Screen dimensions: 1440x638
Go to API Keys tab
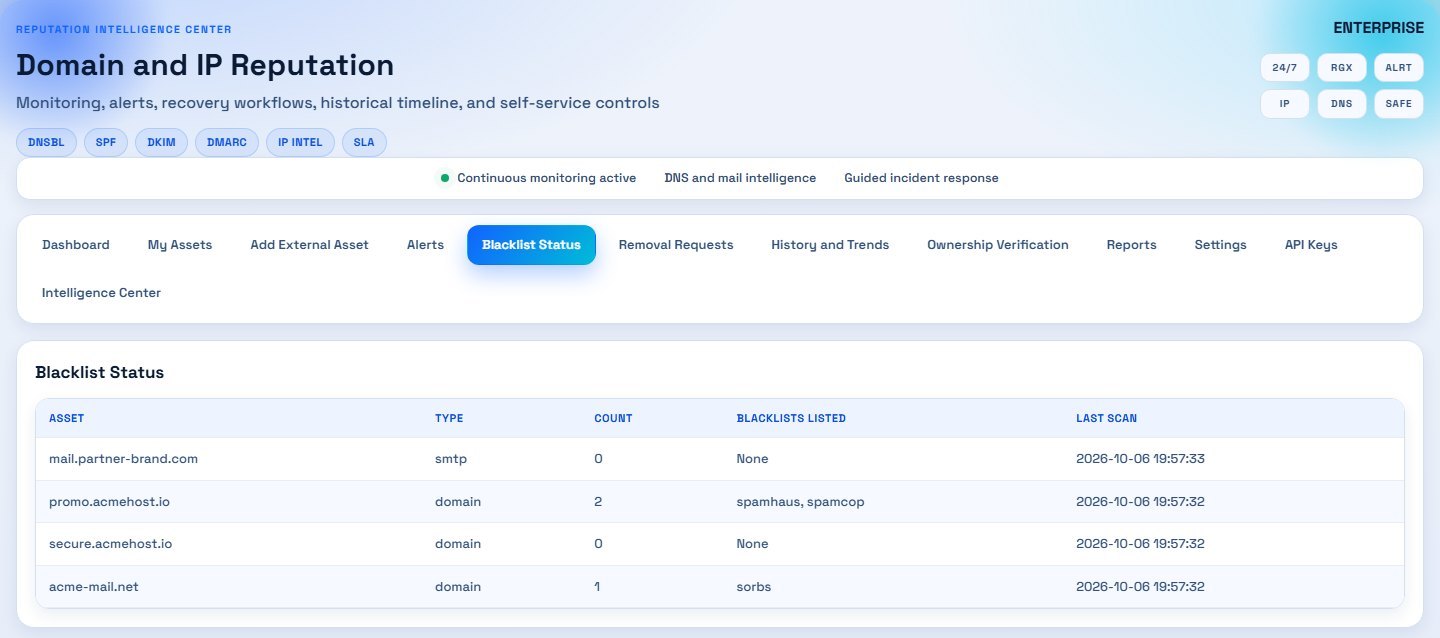[1311, 245]
